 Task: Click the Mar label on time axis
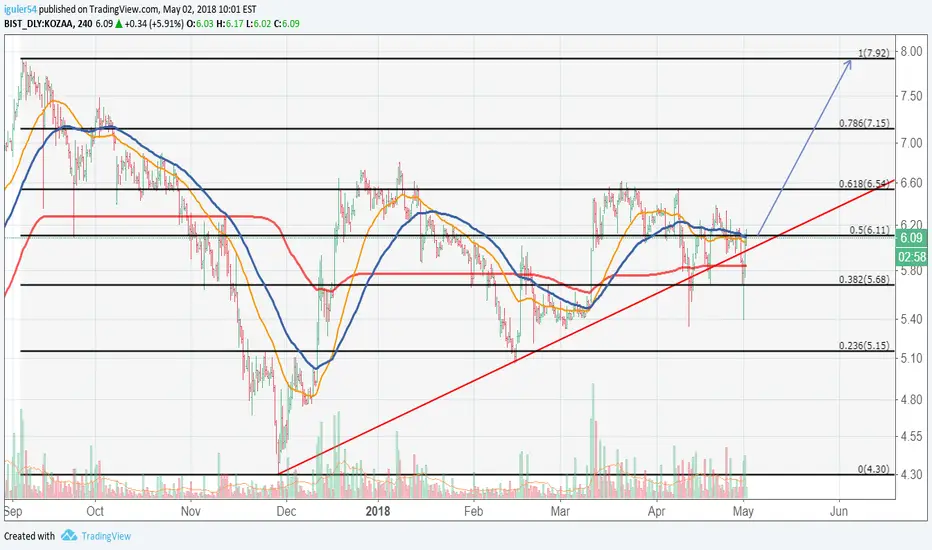click(561, 511)
